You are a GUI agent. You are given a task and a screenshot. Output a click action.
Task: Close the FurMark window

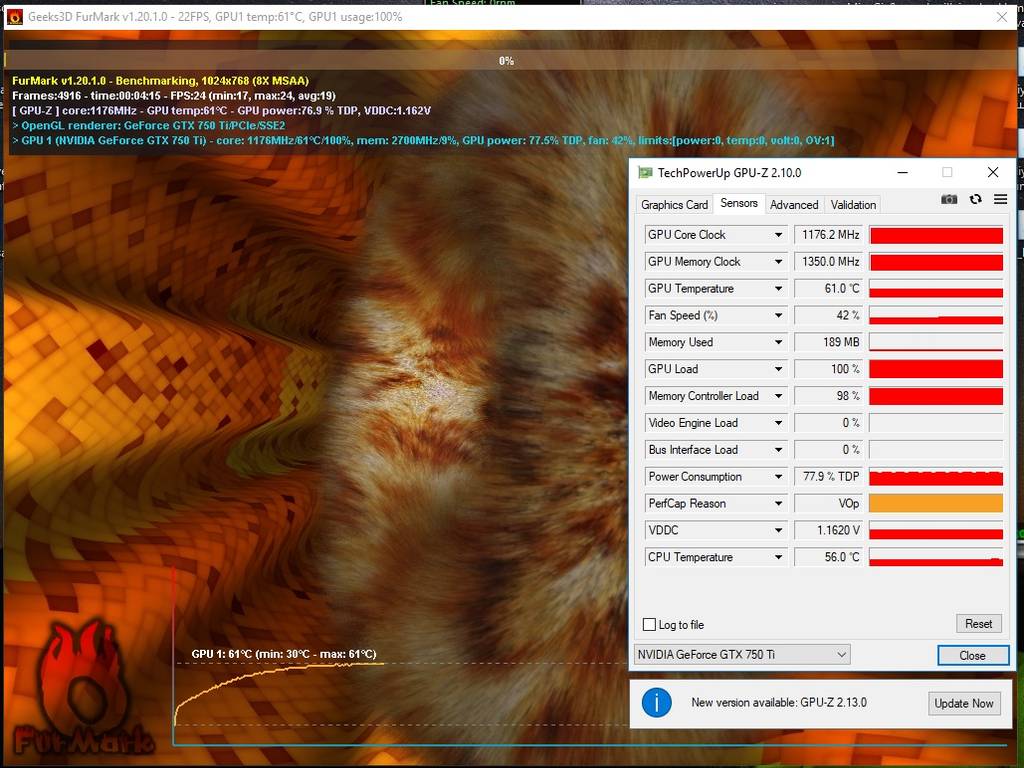1002,17
